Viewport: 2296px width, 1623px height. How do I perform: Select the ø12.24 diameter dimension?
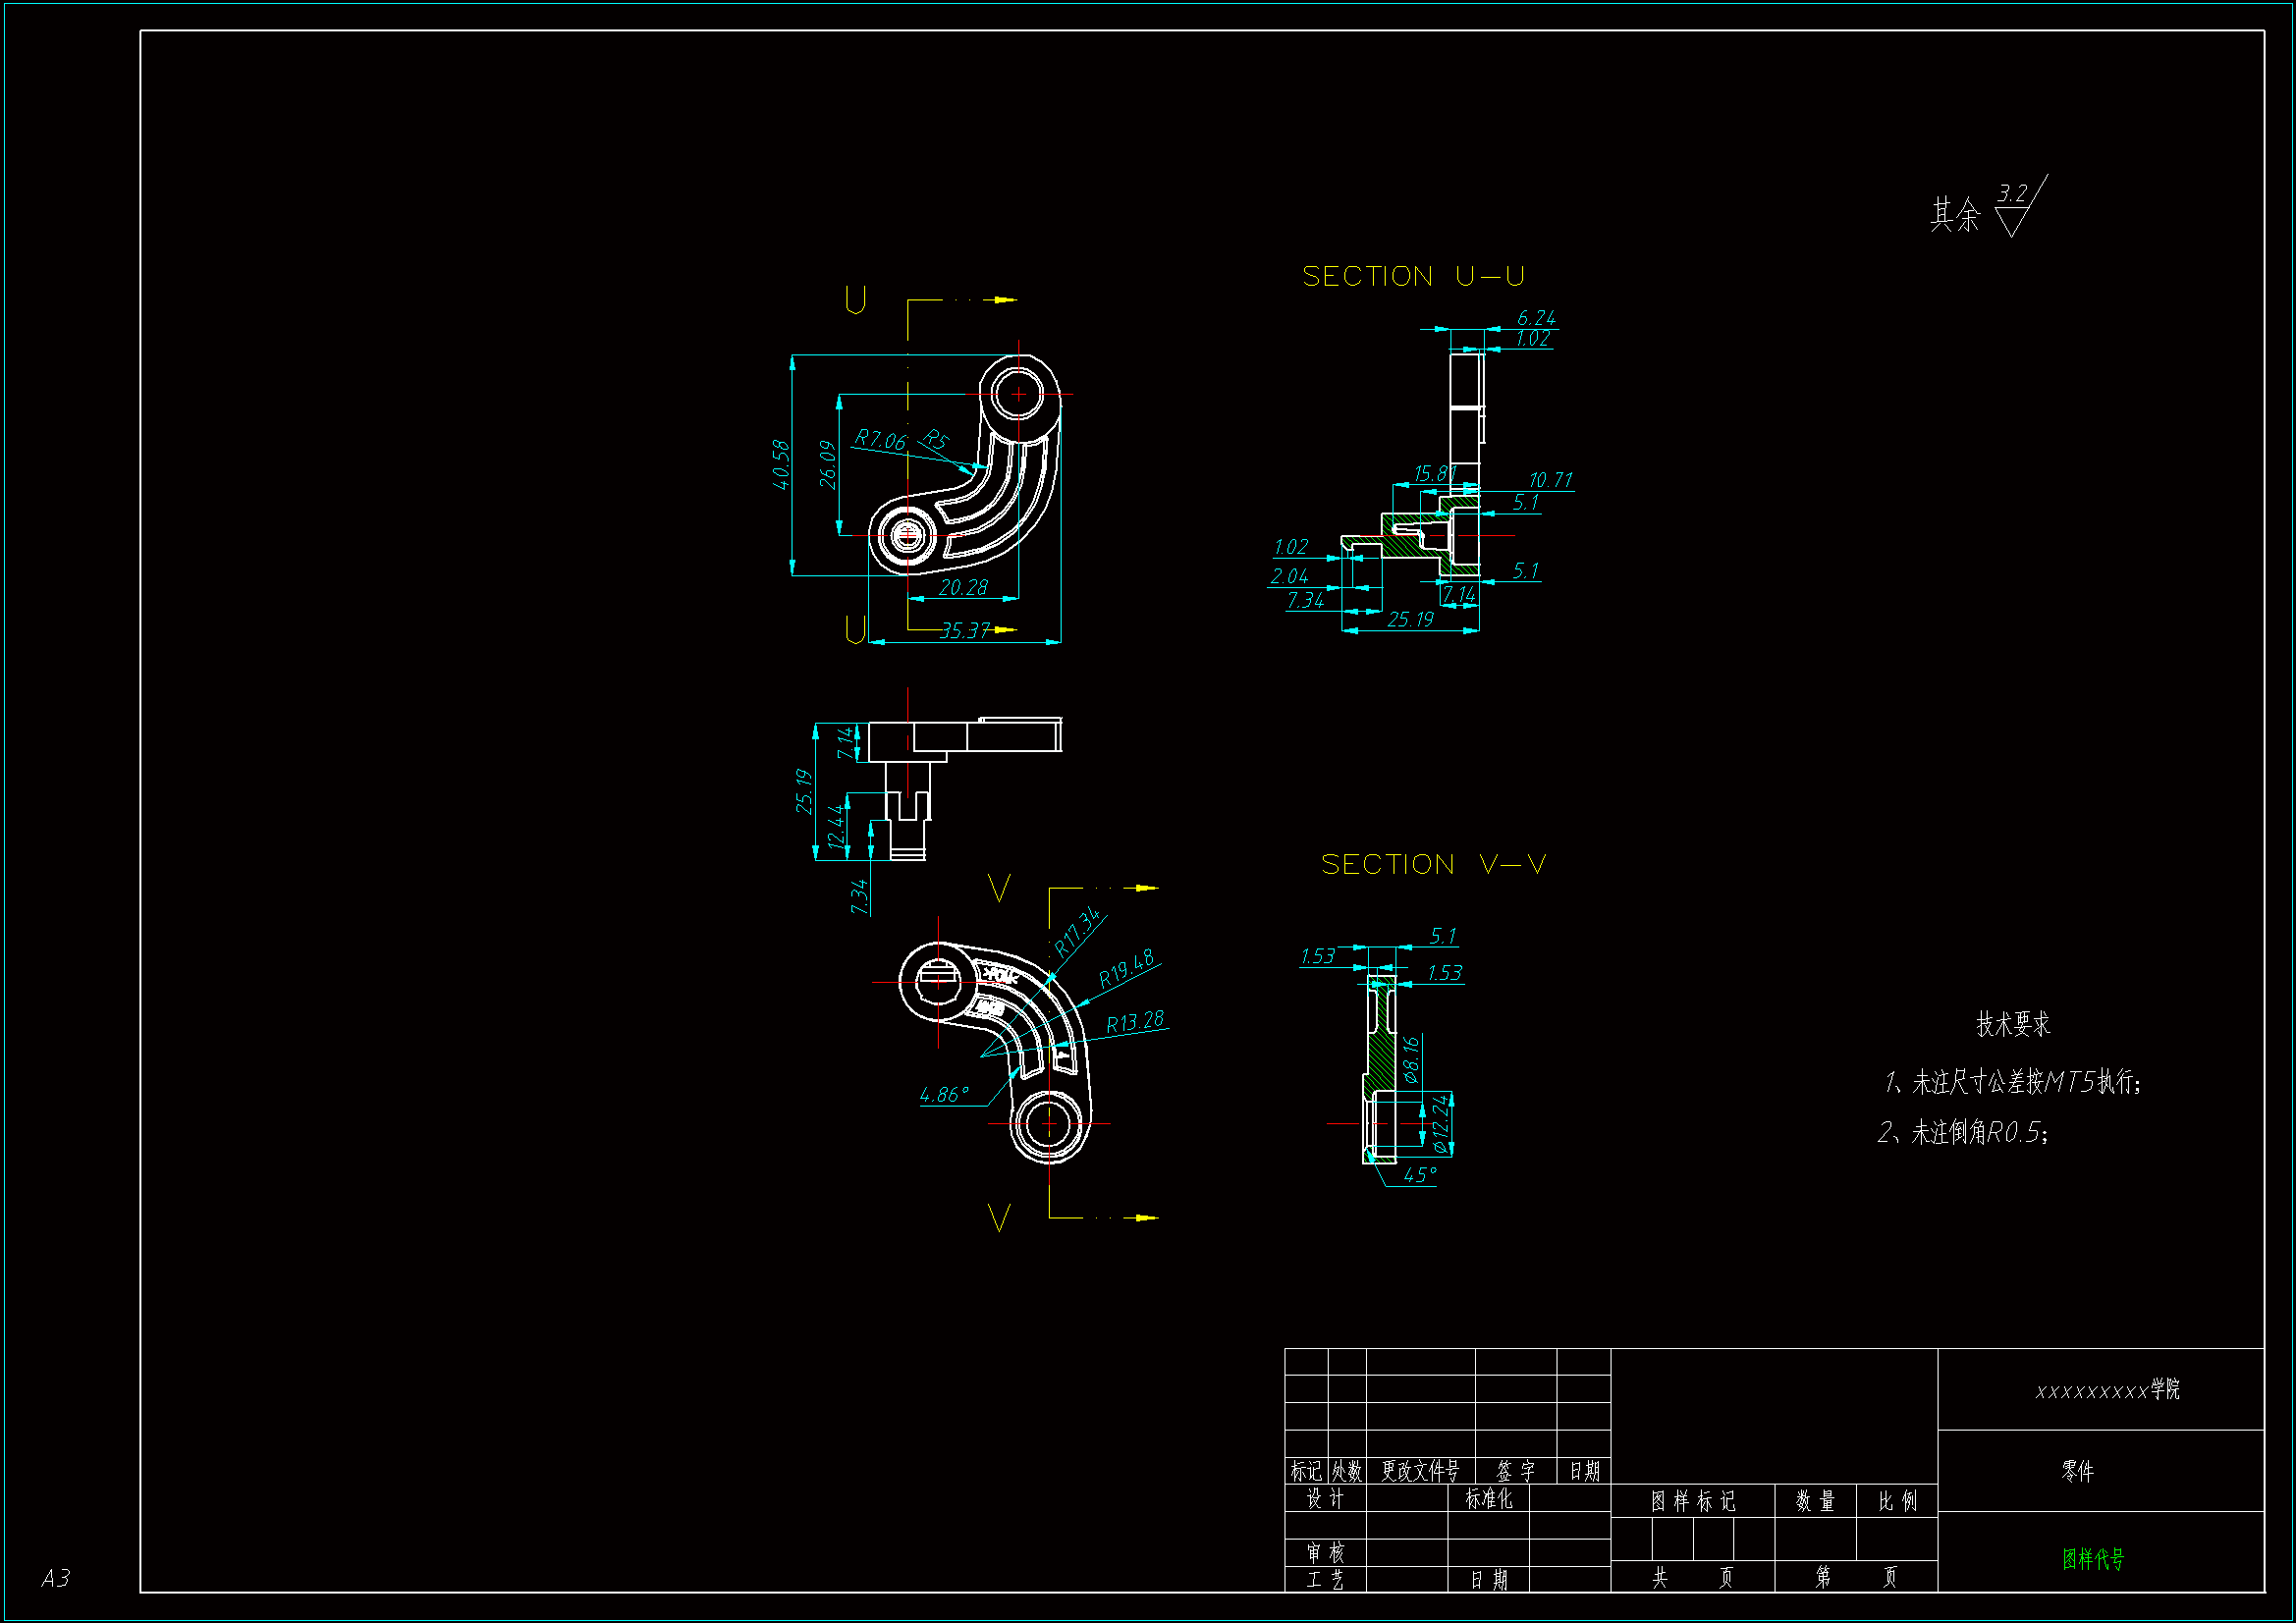point(1441,1125)
